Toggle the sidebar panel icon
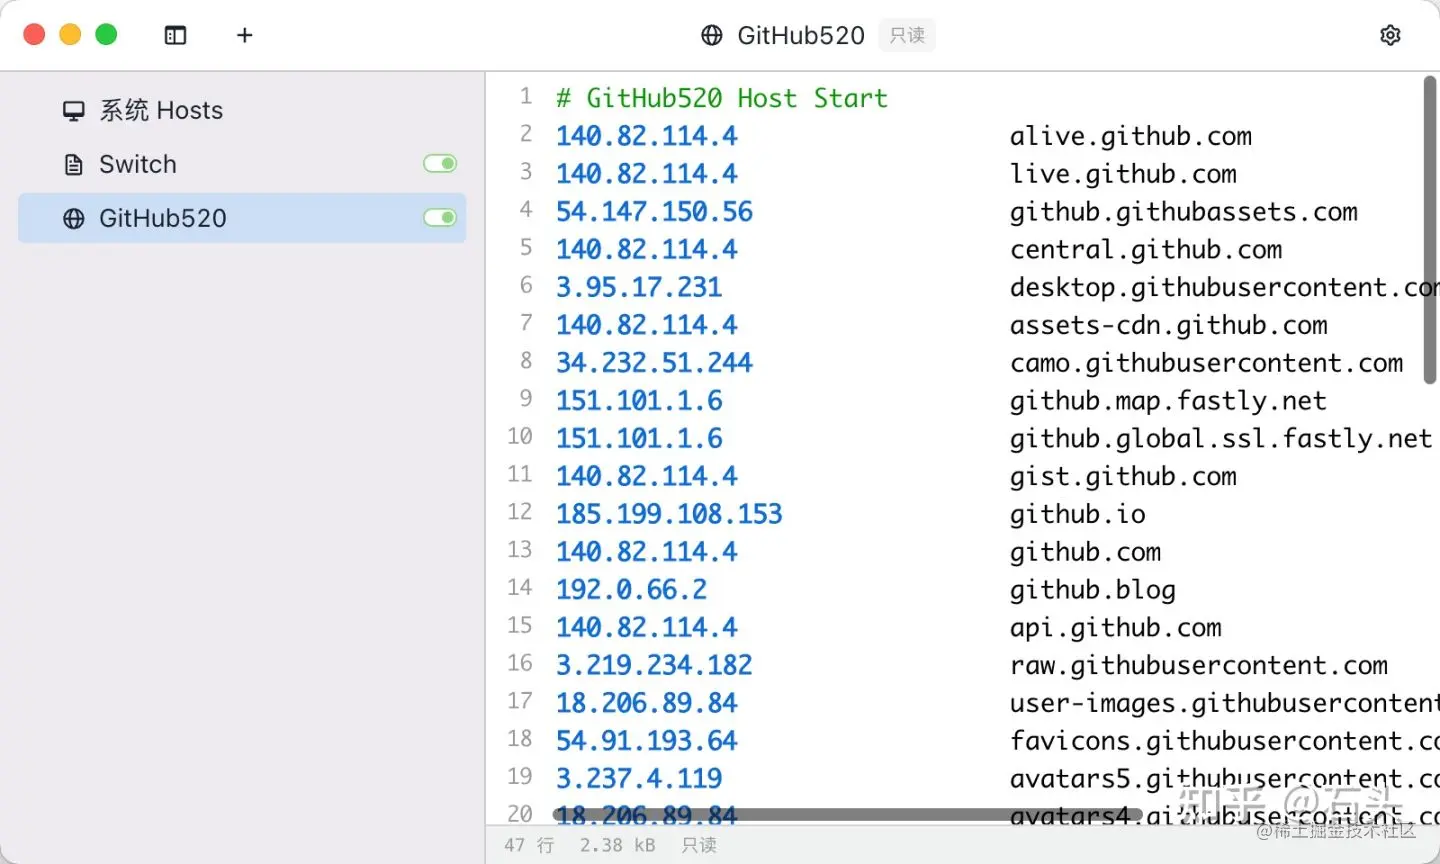Image resolution: width=1440 pixels, height=864 pixels. 175,36
